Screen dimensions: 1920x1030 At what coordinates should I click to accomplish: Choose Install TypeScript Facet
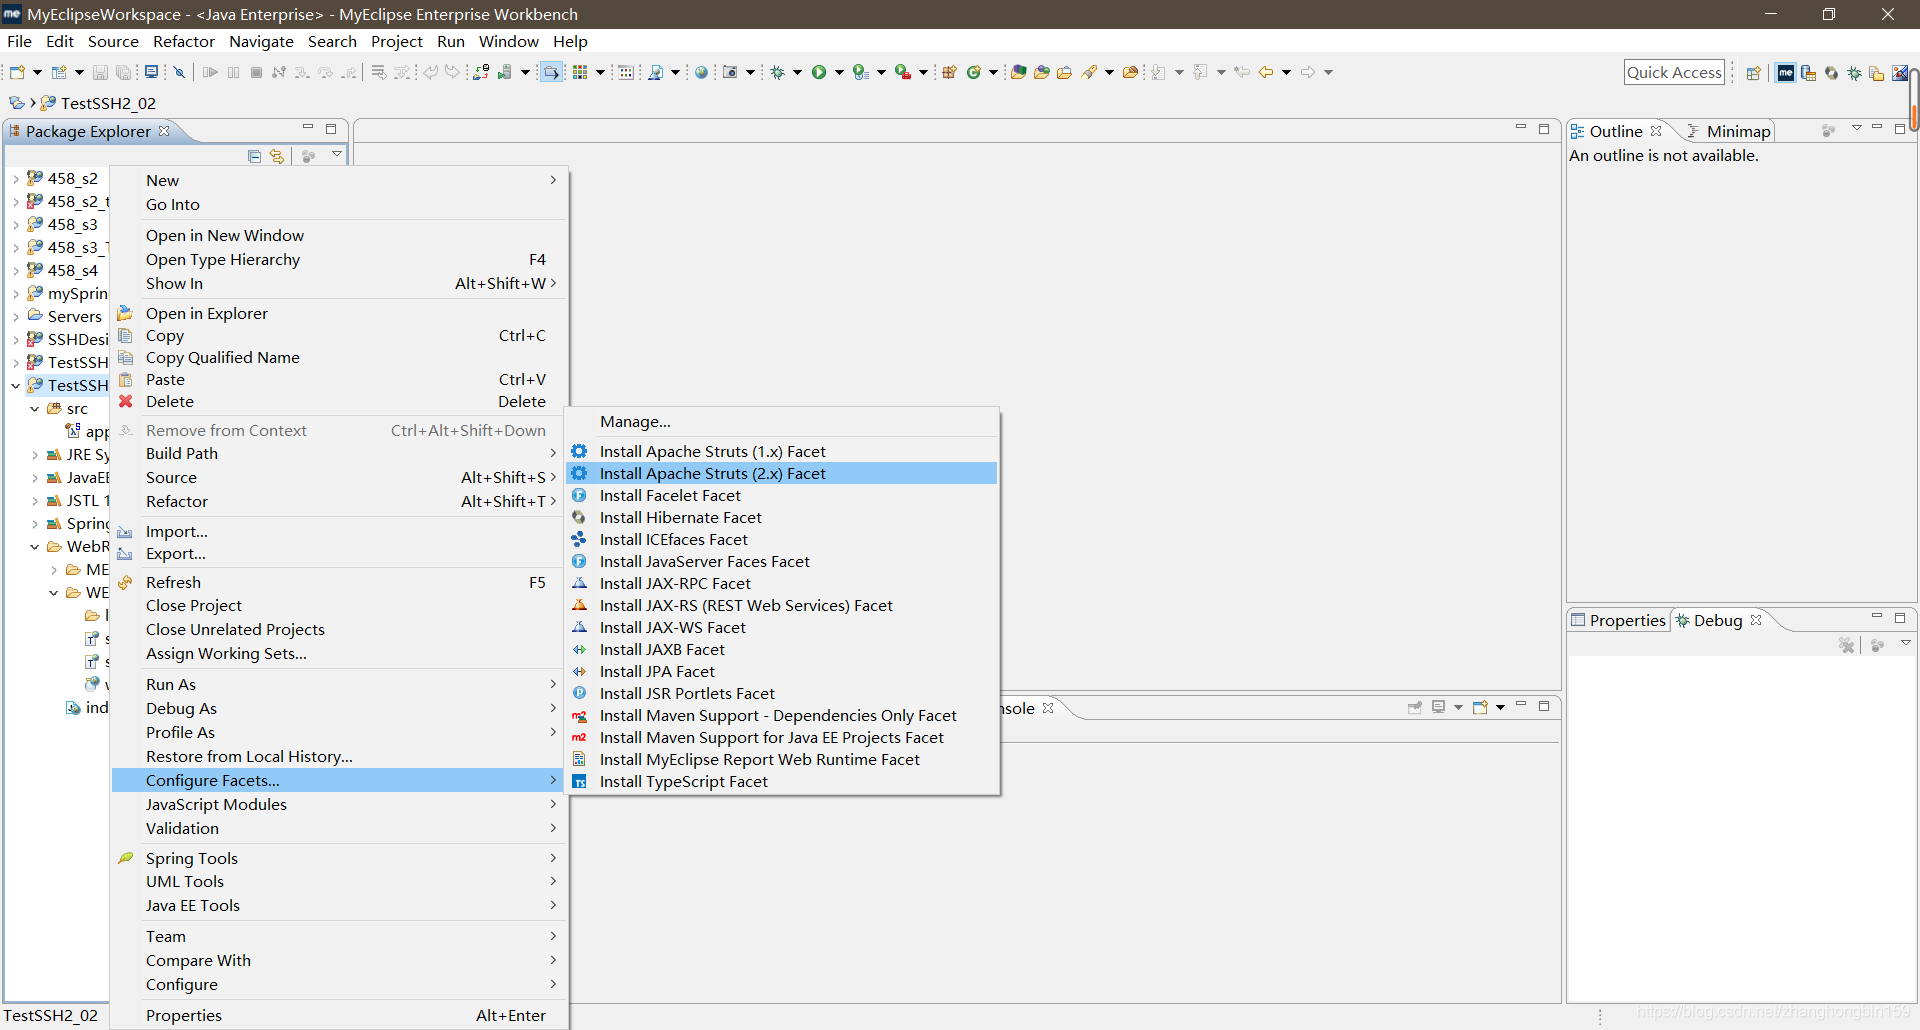(x=781, y=781)
